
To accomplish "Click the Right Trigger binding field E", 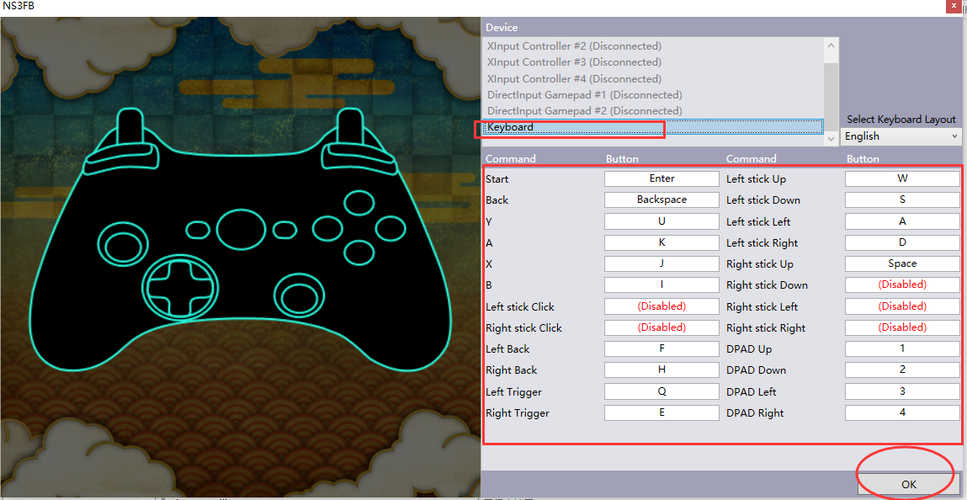I will point(662,413).
